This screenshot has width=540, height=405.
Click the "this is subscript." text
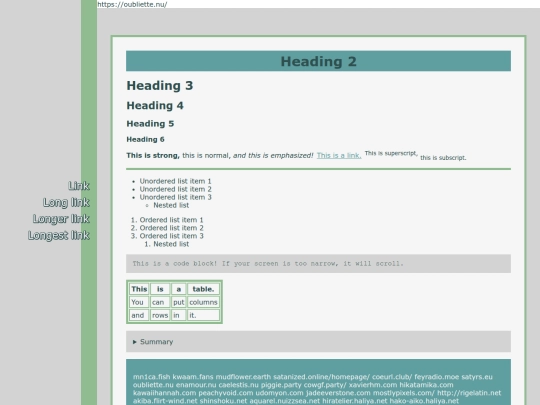[x=443, y=158]
